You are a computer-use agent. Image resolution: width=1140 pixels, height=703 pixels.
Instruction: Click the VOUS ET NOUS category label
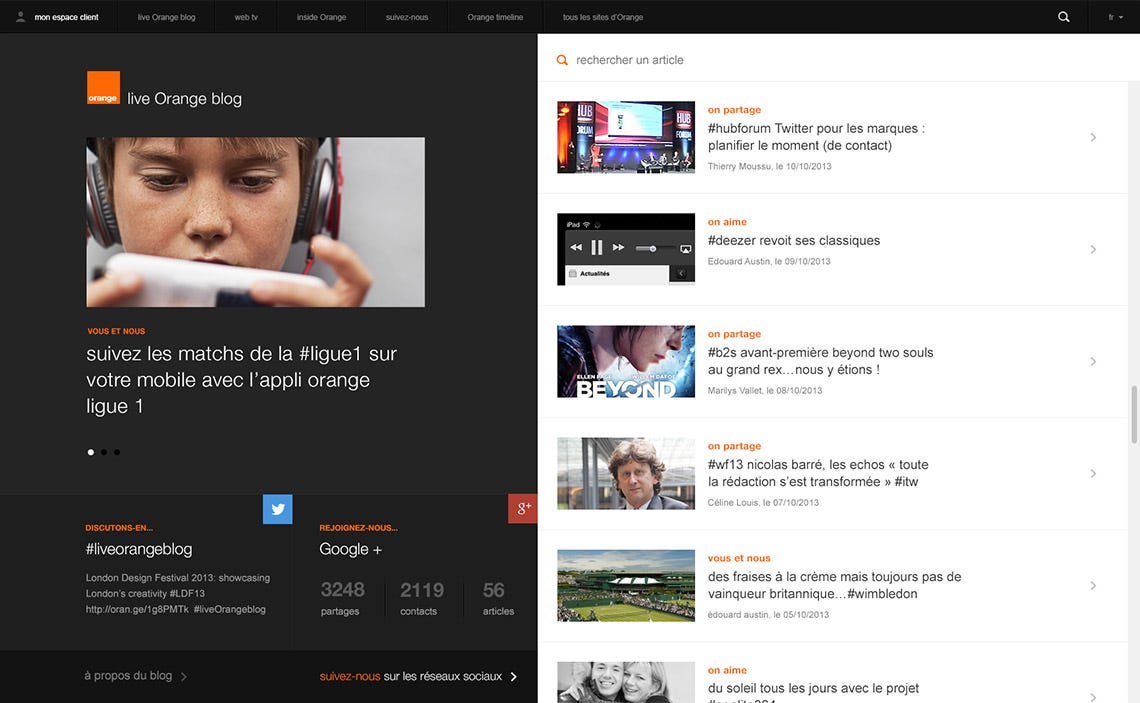pyautogui.click(x=116, y=331)
